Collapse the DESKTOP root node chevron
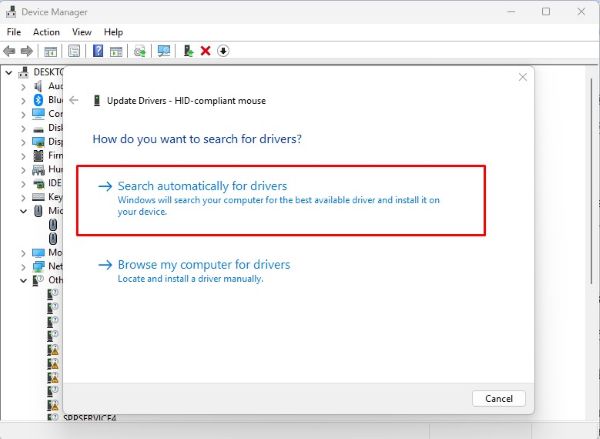The width and height of the screenshot is (600, 439). (9, 72)
